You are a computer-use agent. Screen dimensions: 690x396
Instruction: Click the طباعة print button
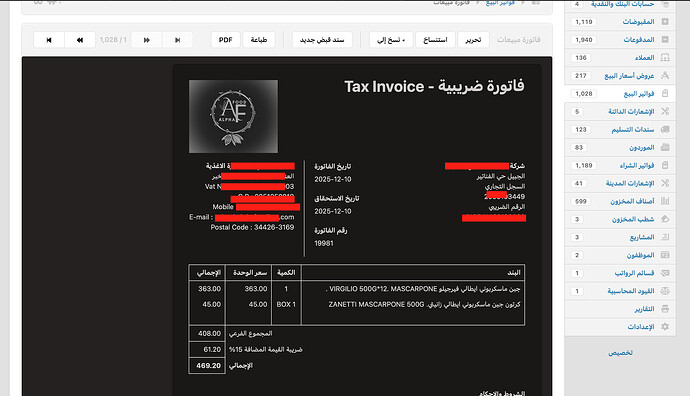pyautogui.click(x=259, y=40)
